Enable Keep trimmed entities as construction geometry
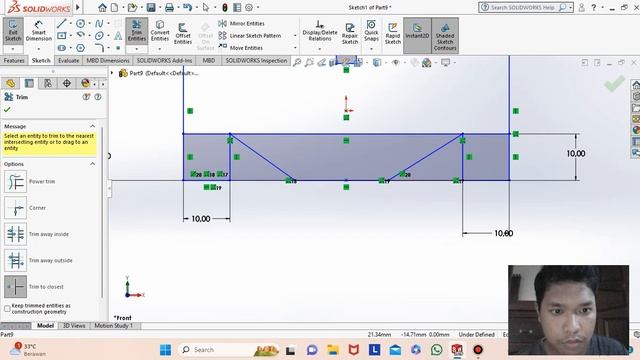The image size is (640, 360). point(7,309)
